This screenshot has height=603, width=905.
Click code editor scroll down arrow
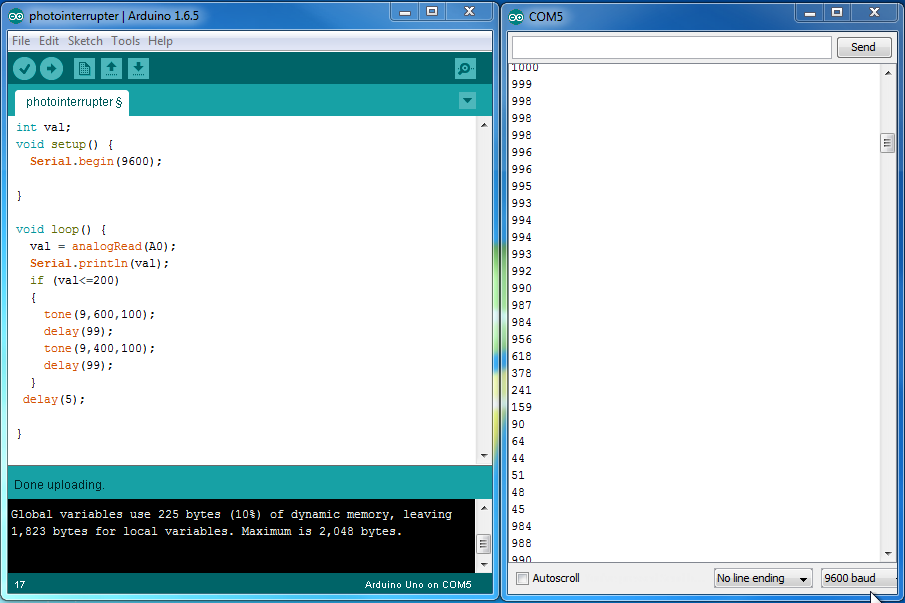(484, 456)
